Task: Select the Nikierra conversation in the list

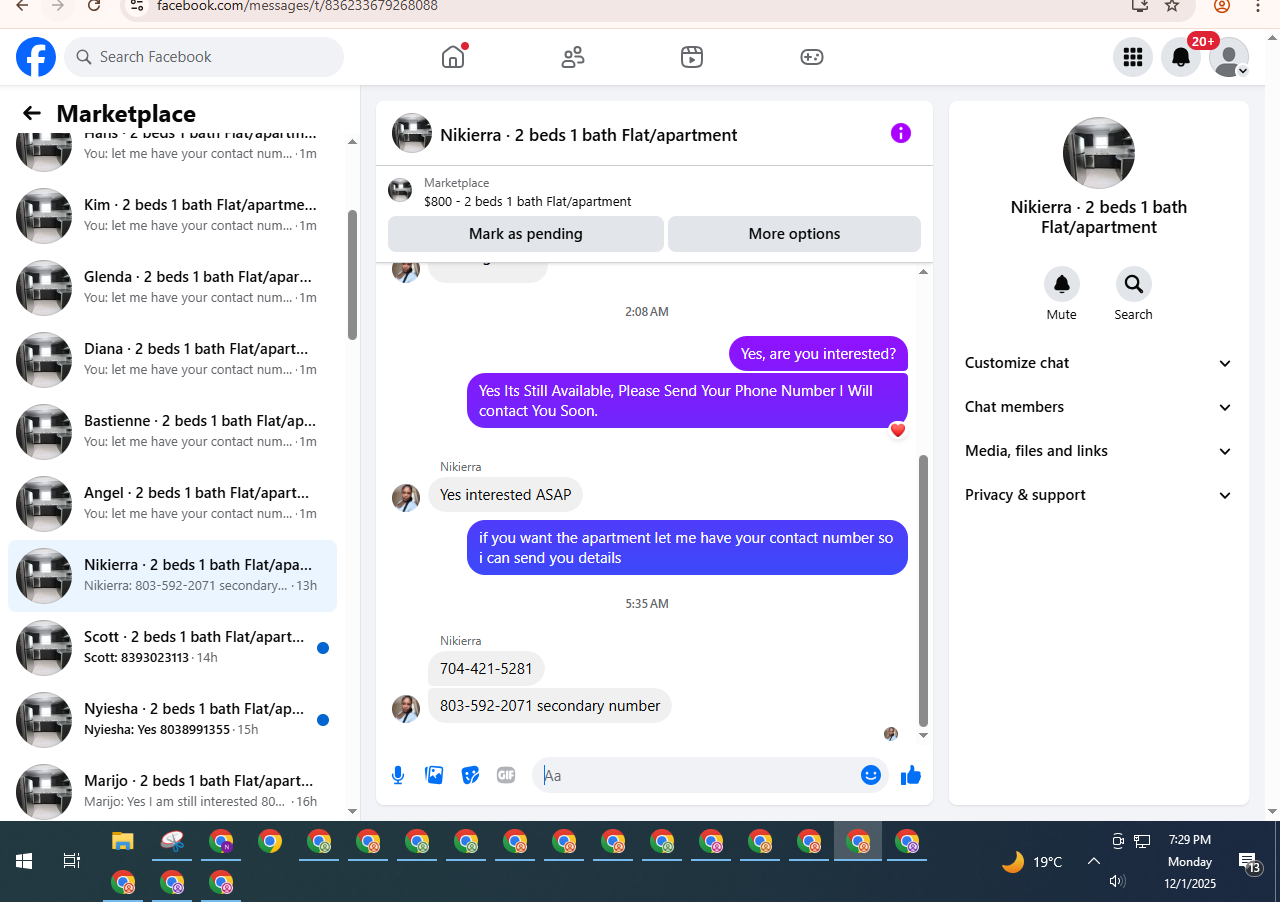Action: 172,576
